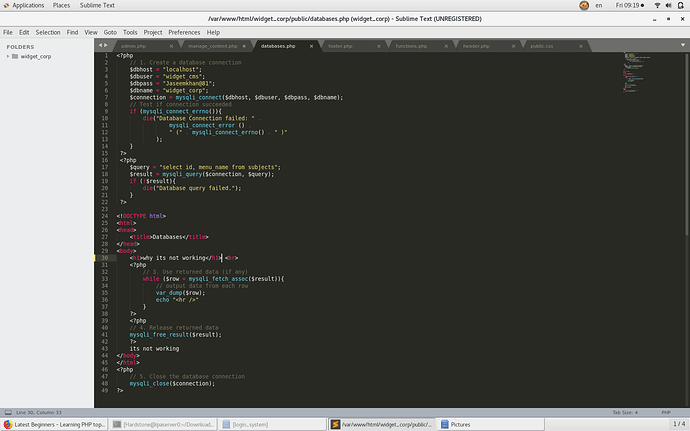Switch to the Hardstone terminal window
690x431 pixels.
click(163, 424)
